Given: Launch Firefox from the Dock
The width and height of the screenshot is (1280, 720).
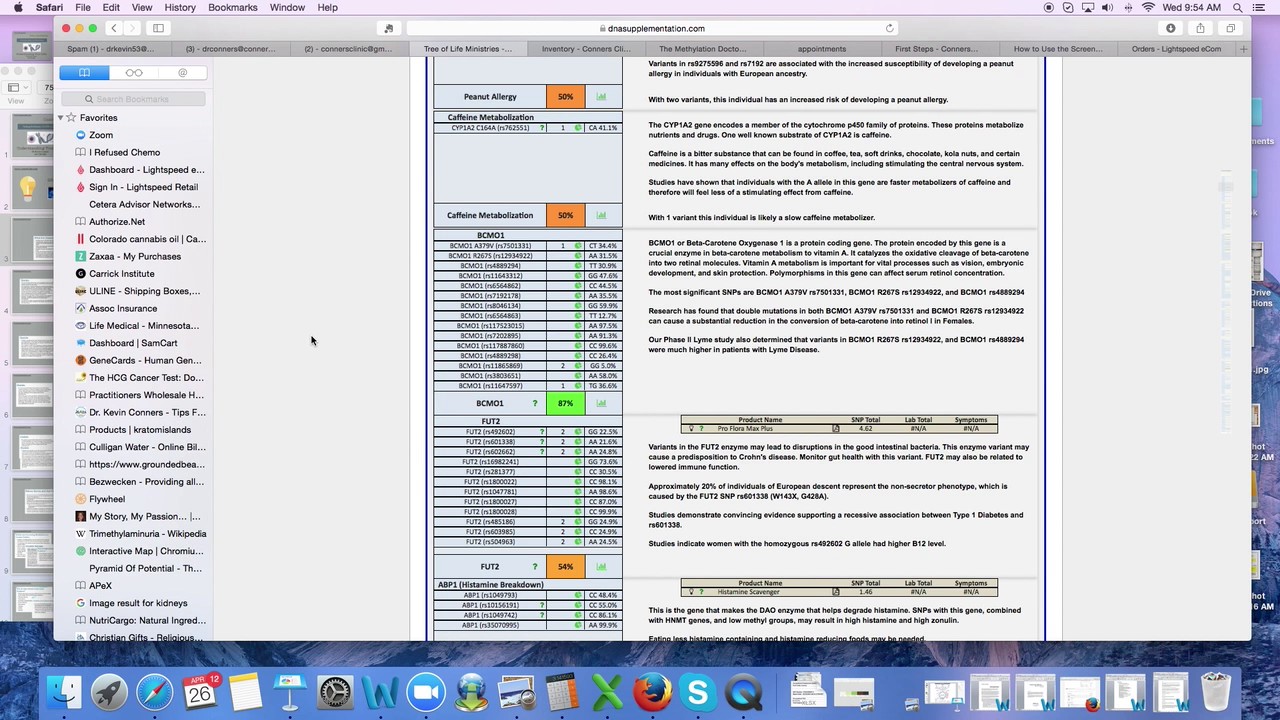Looking at the screenshot, I should pyautogui.click(x=652, y=692).
